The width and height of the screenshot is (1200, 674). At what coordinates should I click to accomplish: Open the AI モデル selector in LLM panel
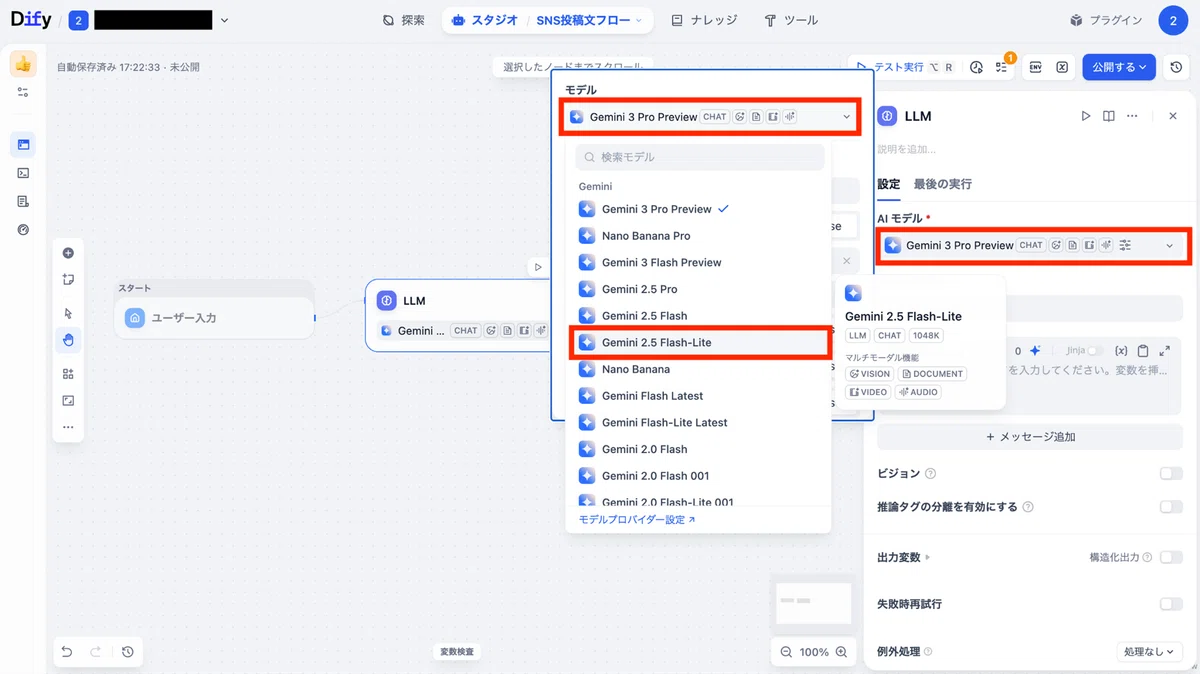1033,245
